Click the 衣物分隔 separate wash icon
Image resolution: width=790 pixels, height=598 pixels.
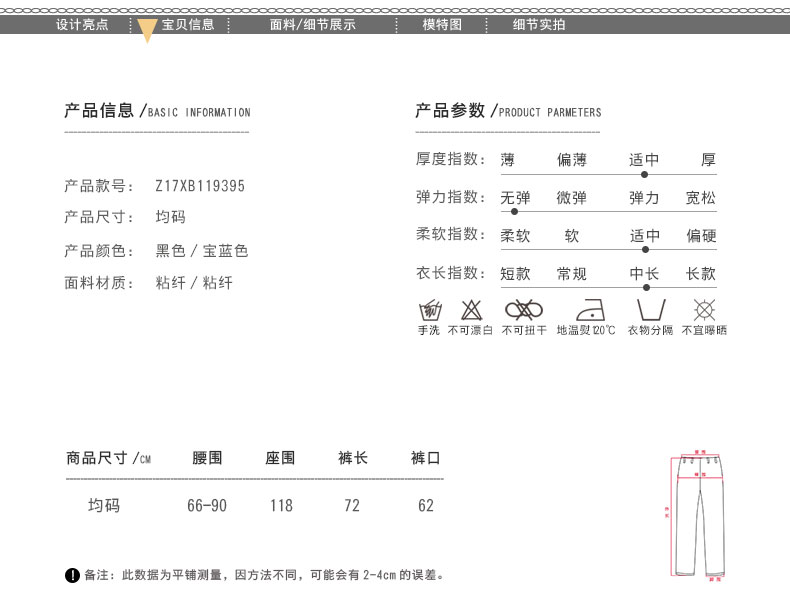point(651,310)
